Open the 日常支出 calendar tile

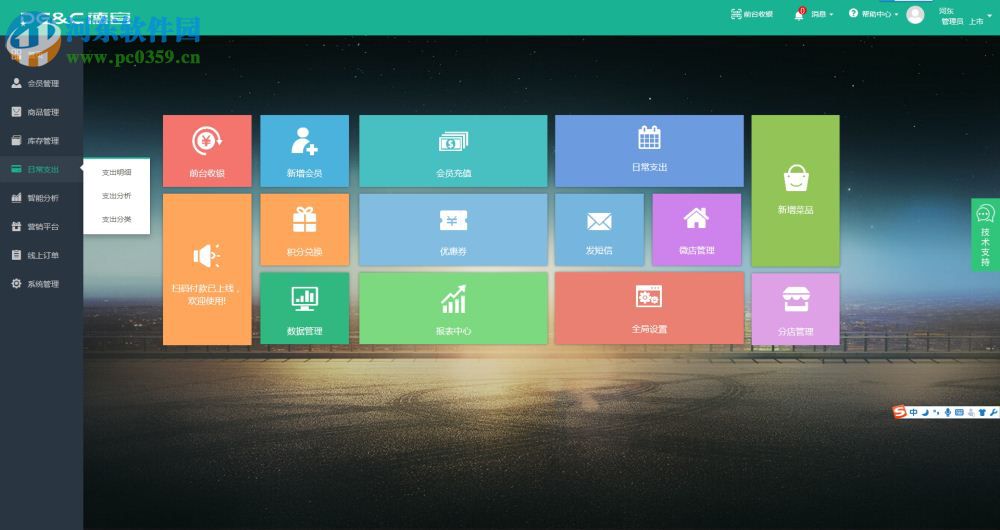[649, 151]
